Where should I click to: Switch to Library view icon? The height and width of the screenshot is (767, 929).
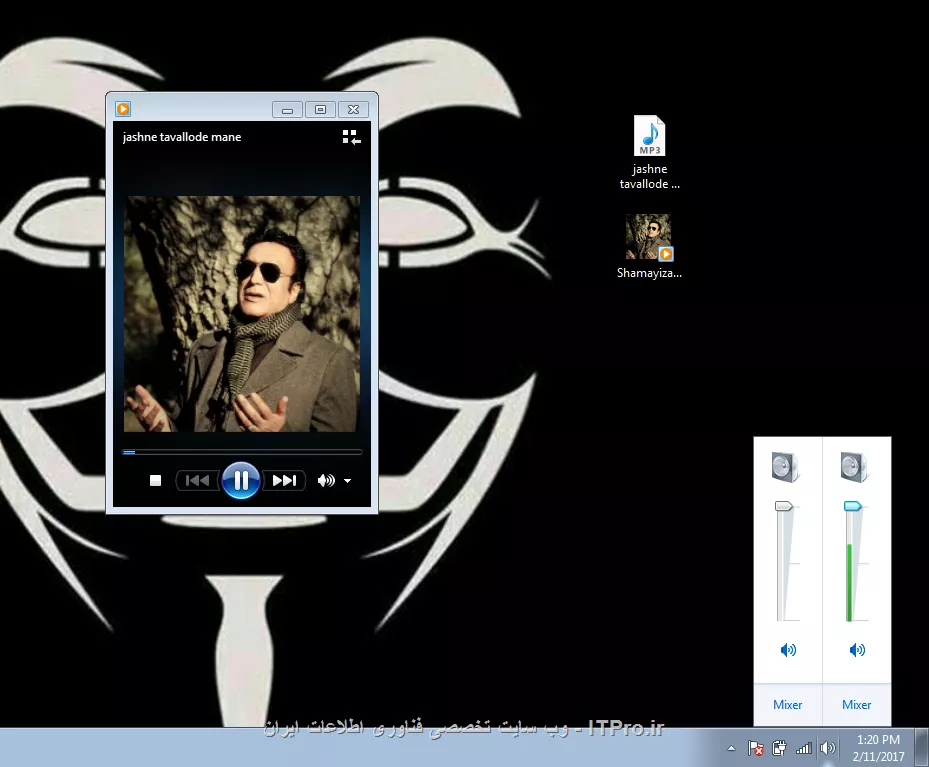[x=351, y=137]
